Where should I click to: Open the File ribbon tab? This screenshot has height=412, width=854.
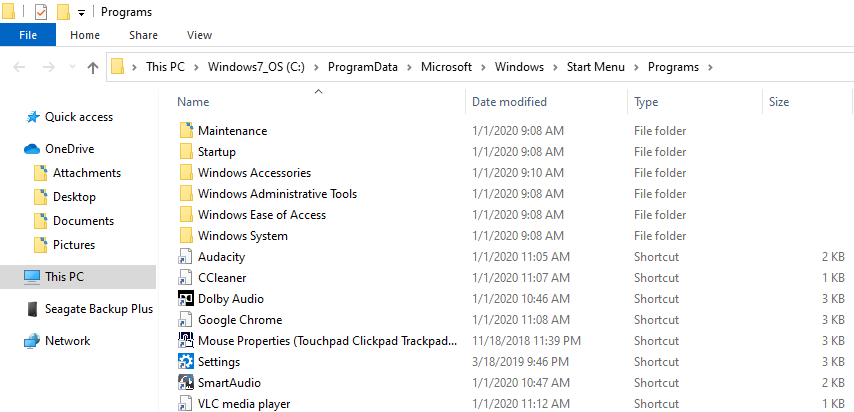point(28,35)
